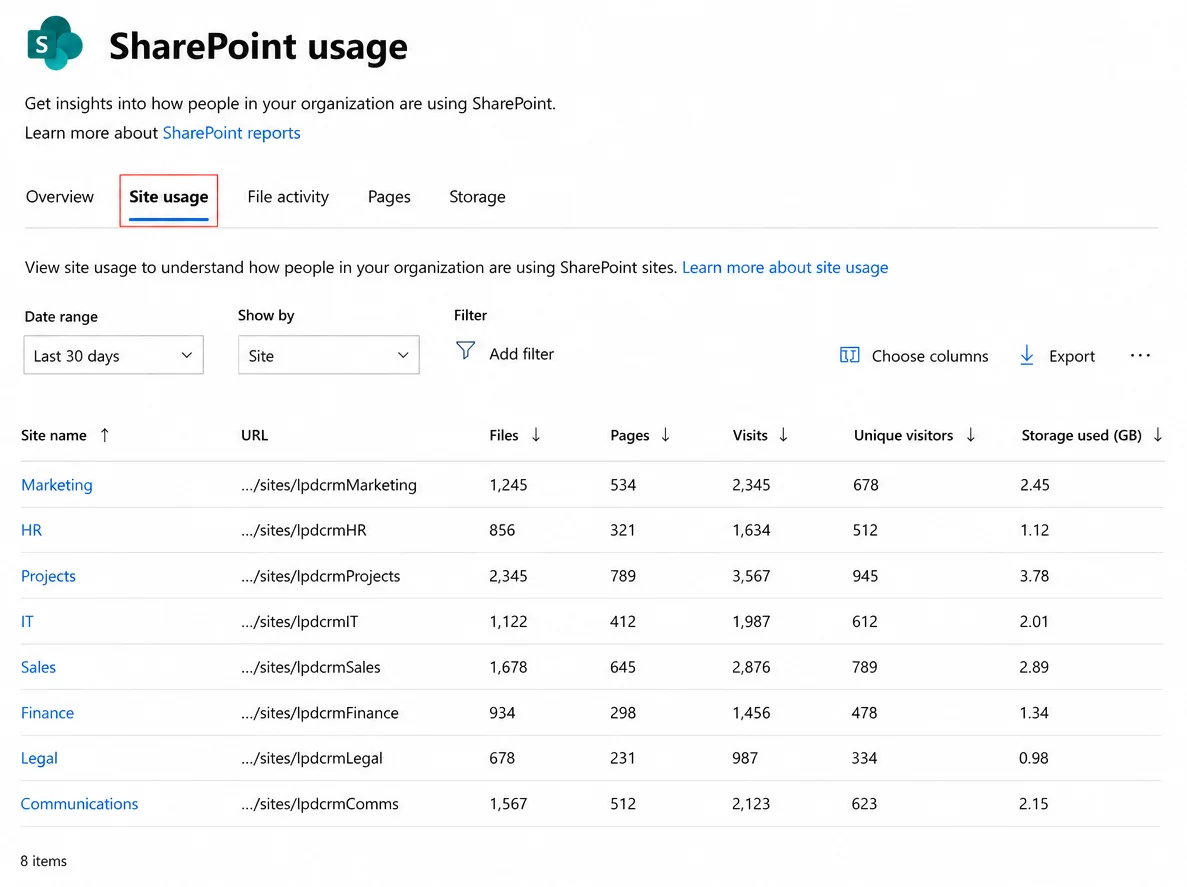This screenshot has height=887, width=1187.
Task: Sort by Storage used (GB) arrow
Action: [x=1157, y=434]
